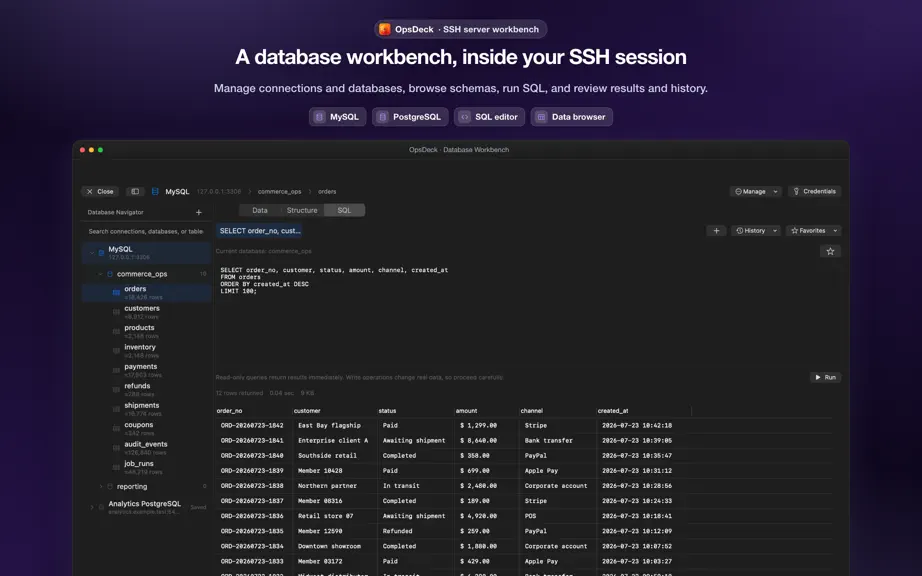Collapse the MySQL connection node
The width and height of the screenshot is (922, 576).
92,253
